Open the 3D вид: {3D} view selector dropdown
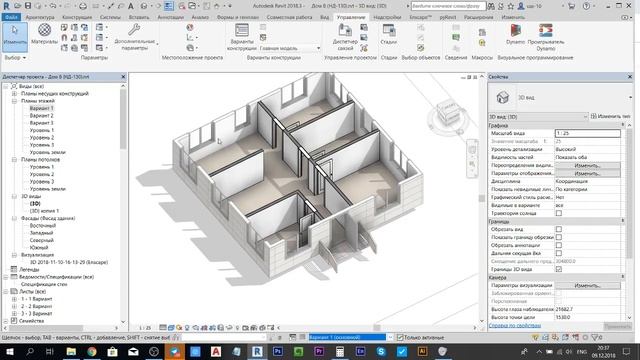This screenshot has width=640, height=360. [x=538, y=117]
